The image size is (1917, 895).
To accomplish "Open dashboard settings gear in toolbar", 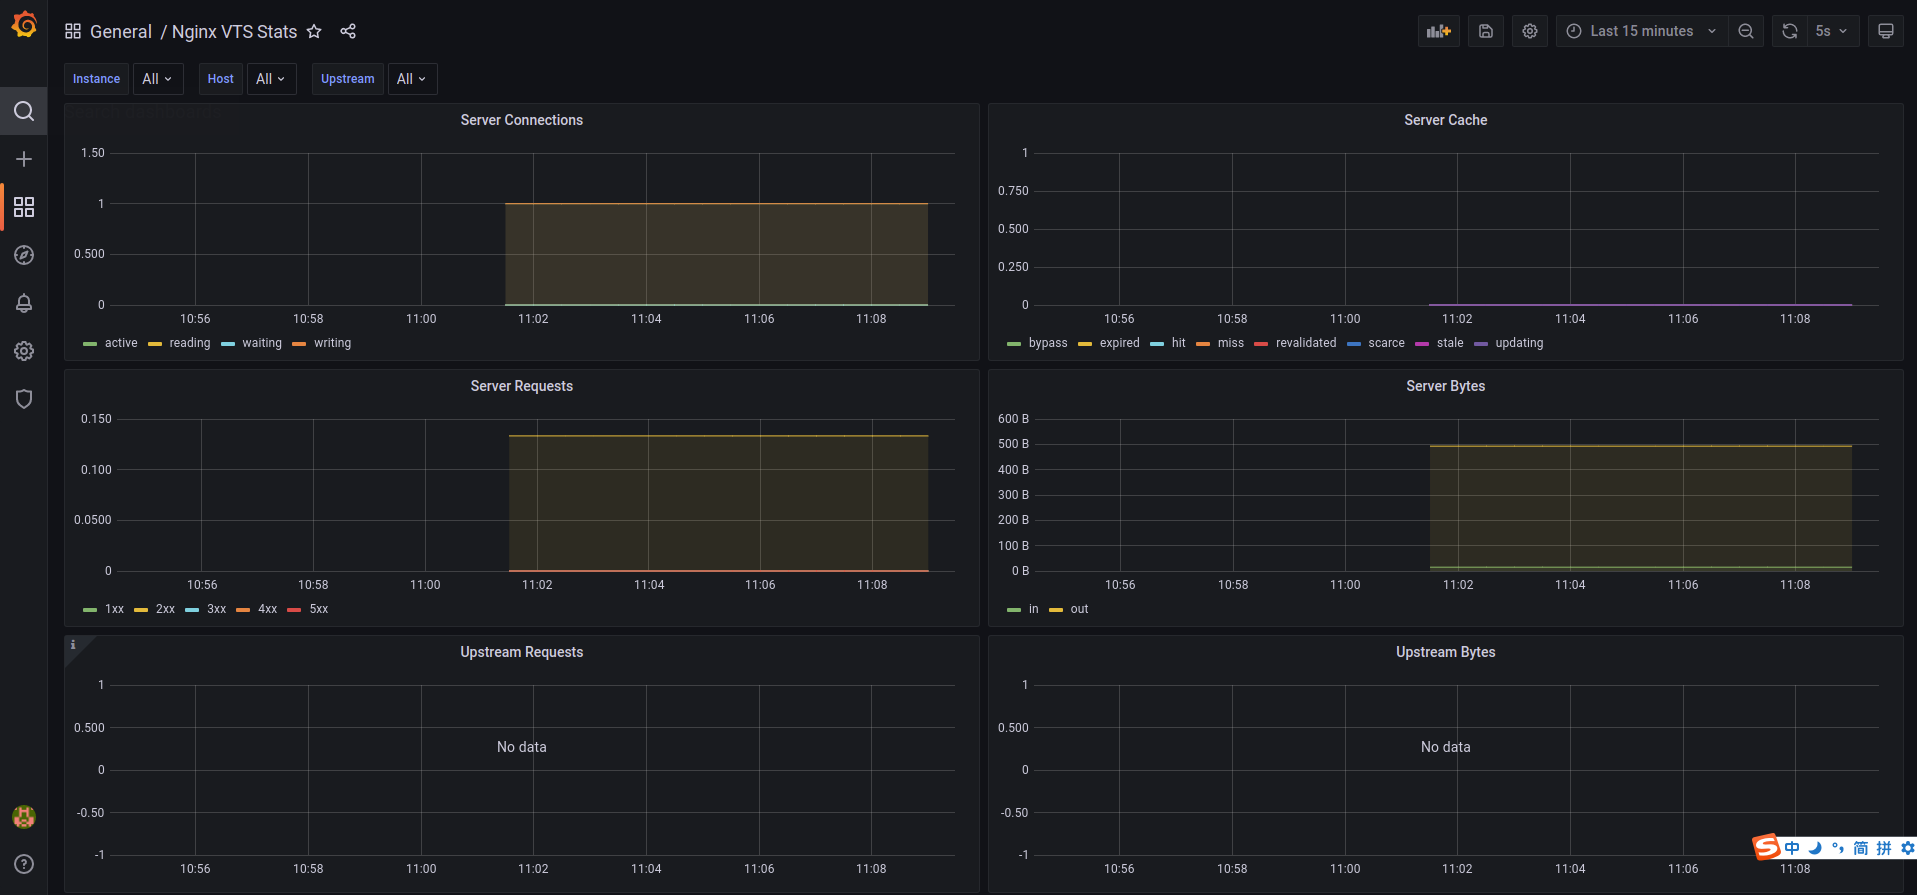I will click(1530, 31).
